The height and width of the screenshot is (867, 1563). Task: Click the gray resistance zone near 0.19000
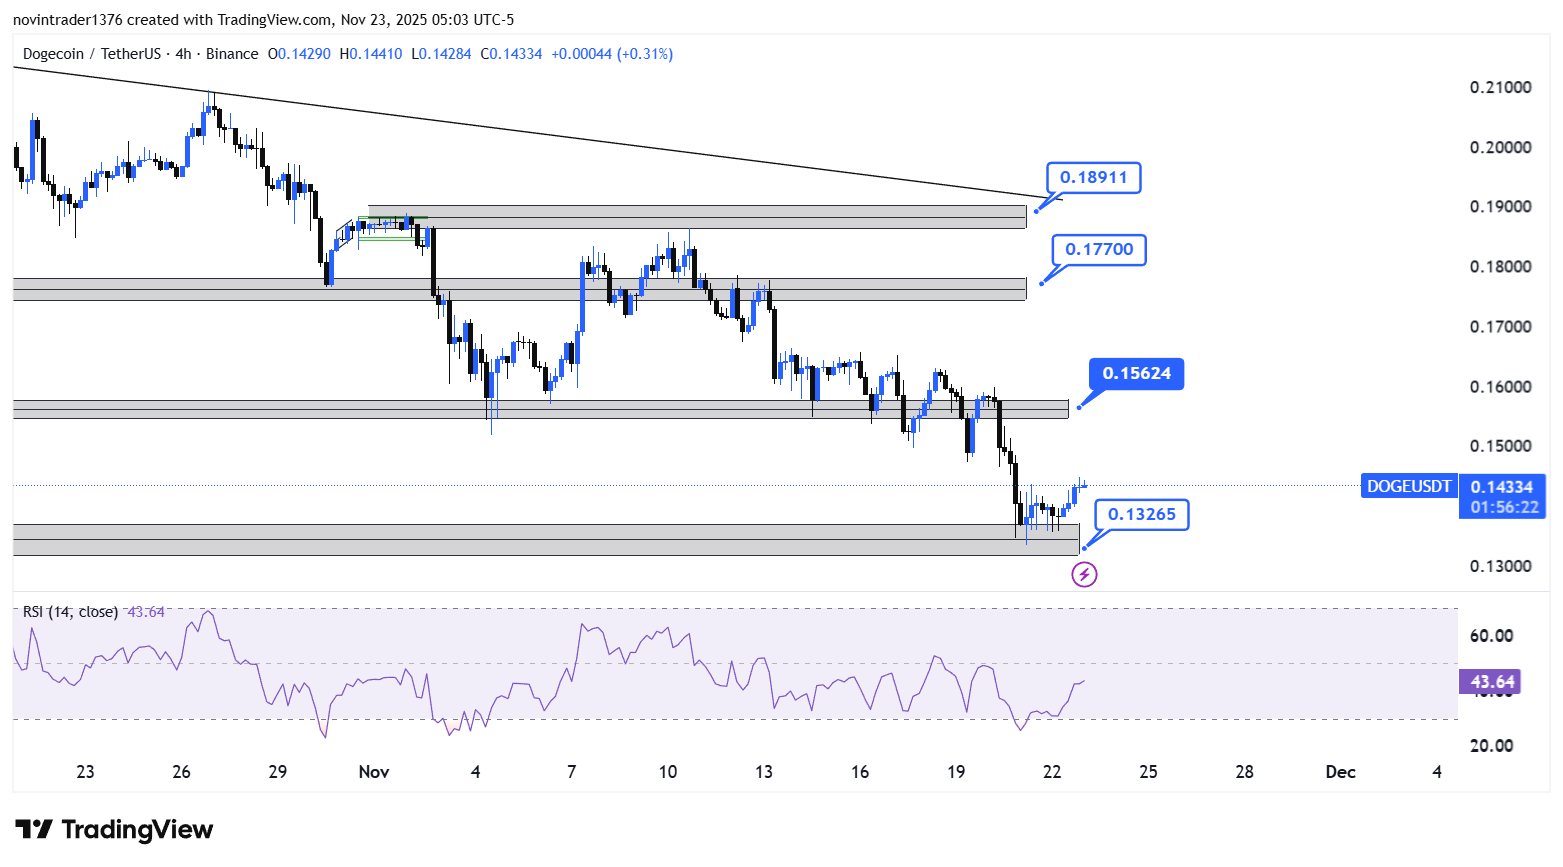pos(700,217)
